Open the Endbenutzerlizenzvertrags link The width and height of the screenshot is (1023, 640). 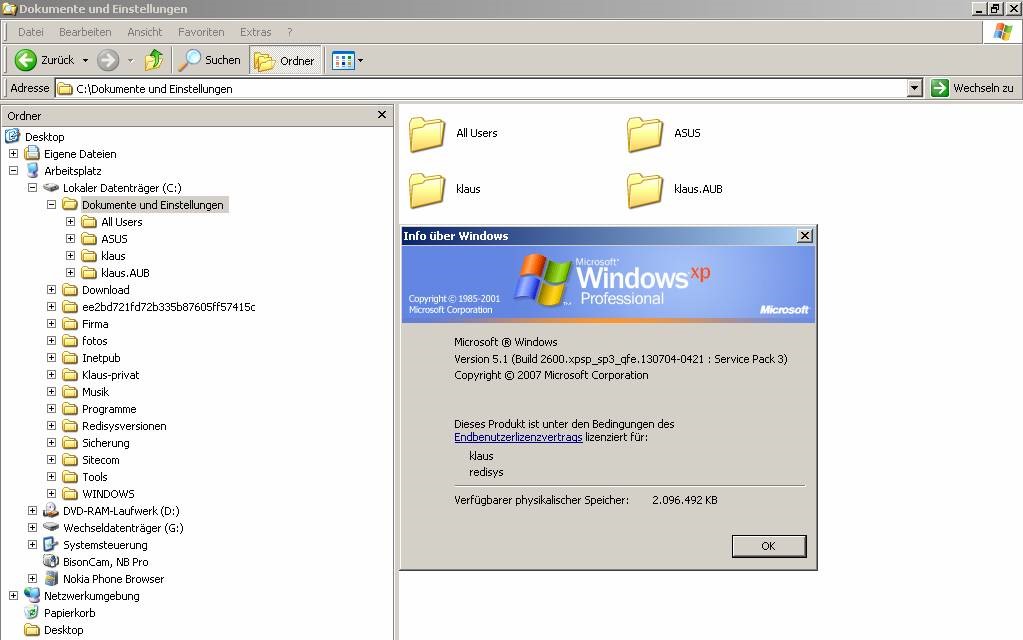point(518,437)
